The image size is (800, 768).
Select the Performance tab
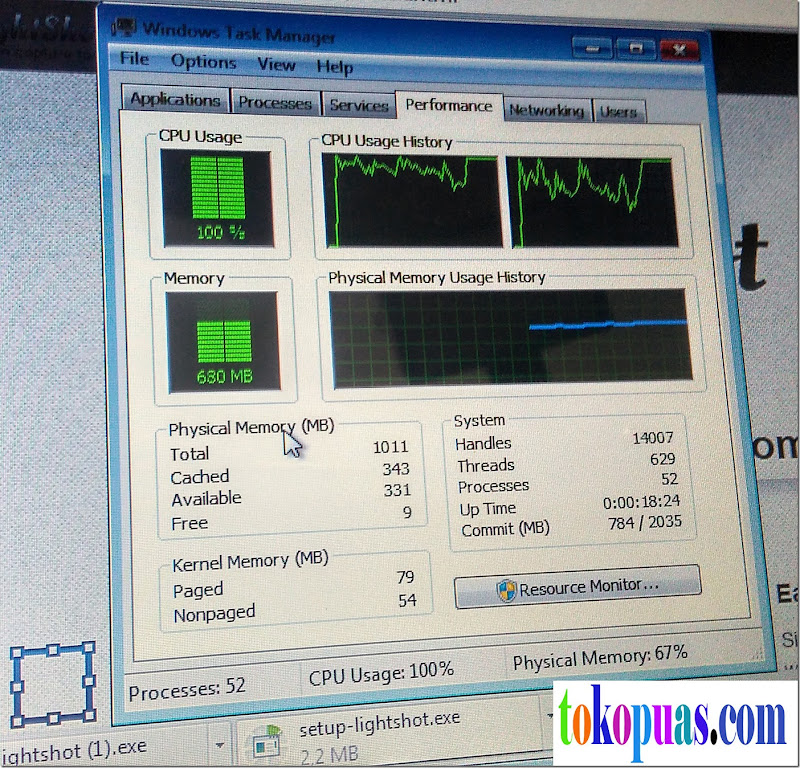coord(449,106)
